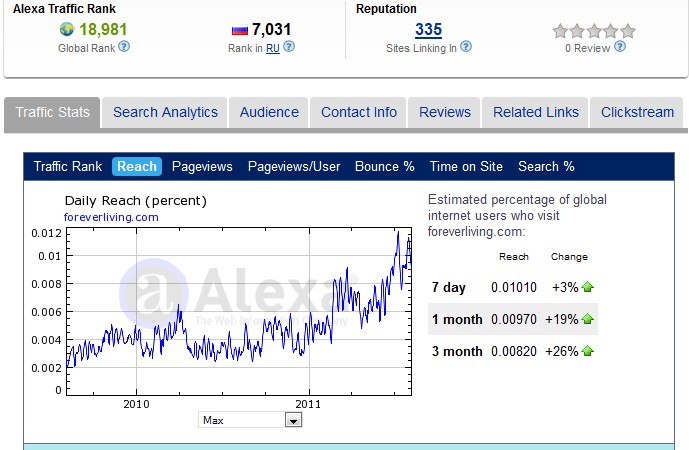This screenshot has width=689, height=450.
Task: Click the foreverliving.com chart legend link
Action: (x=111, y=217)
